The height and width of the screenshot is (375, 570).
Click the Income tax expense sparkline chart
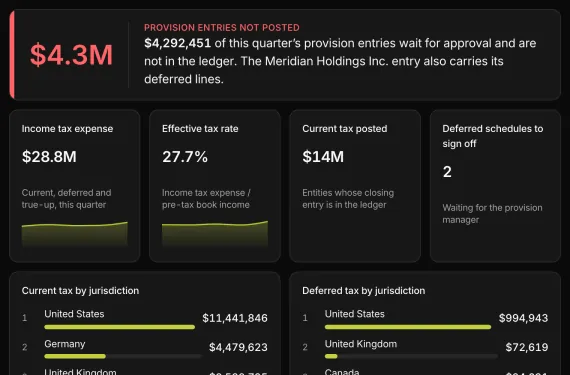pyautogui.click(x=75, y=234)
